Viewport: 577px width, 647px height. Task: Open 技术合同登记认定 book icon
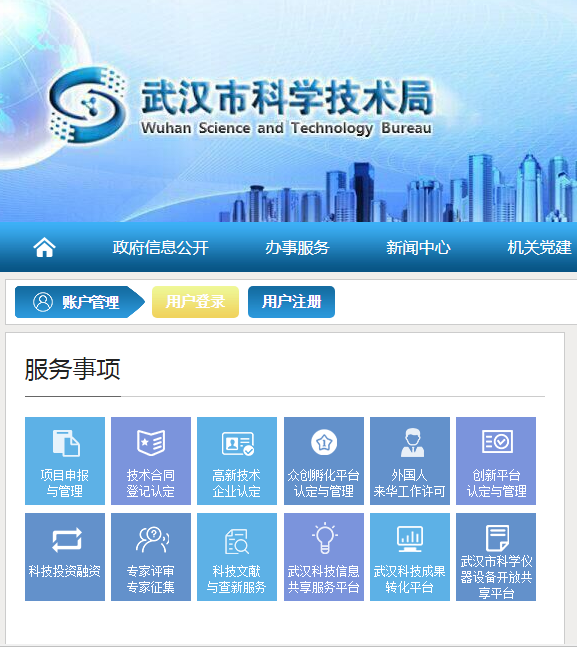[151, 442]
